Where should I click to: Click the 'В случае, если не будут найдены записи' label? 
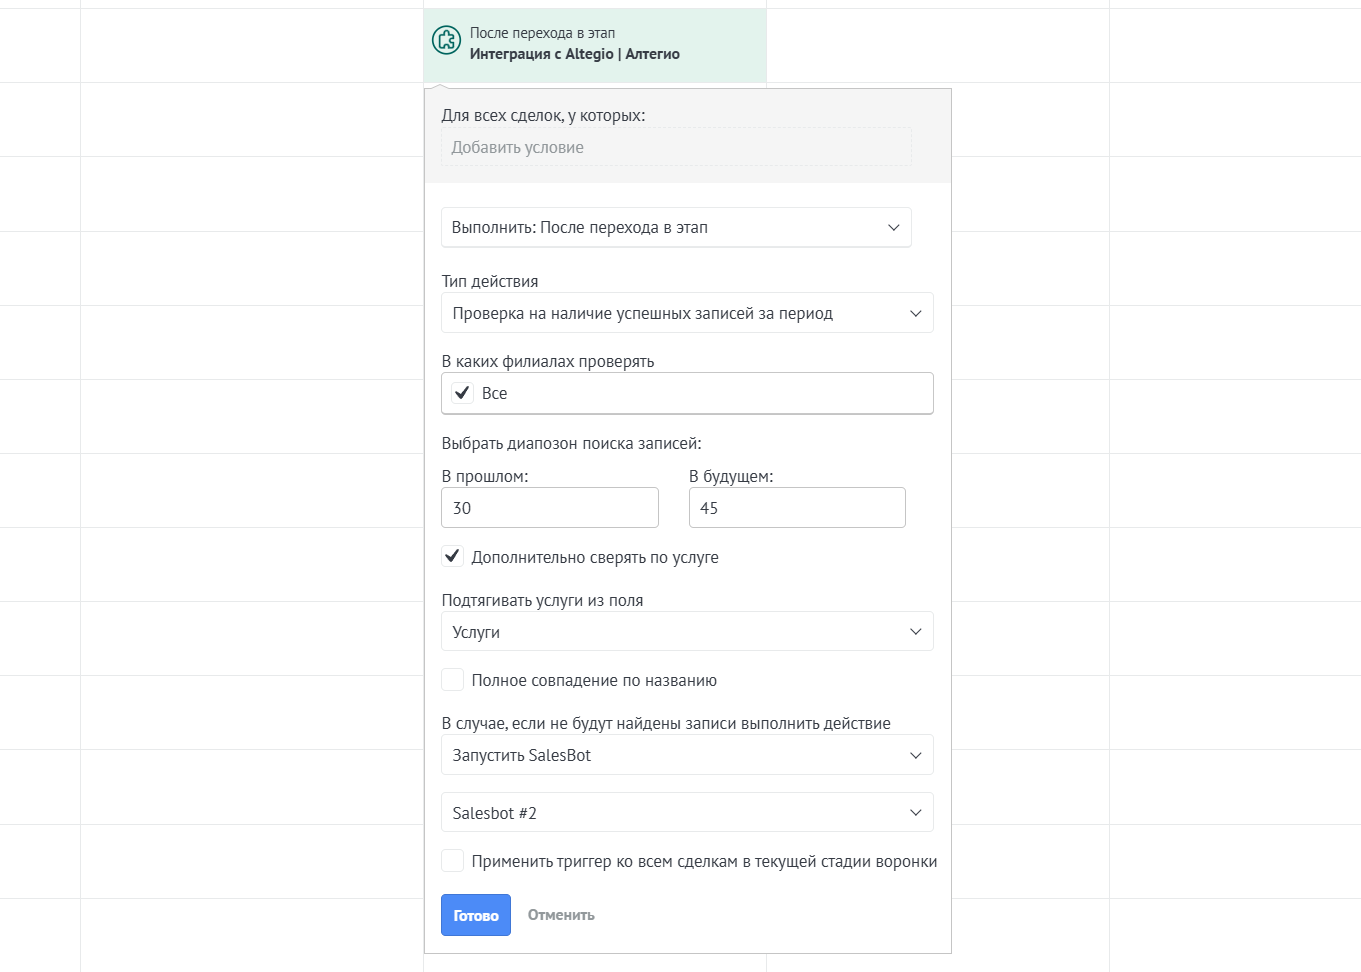[666, 723]
